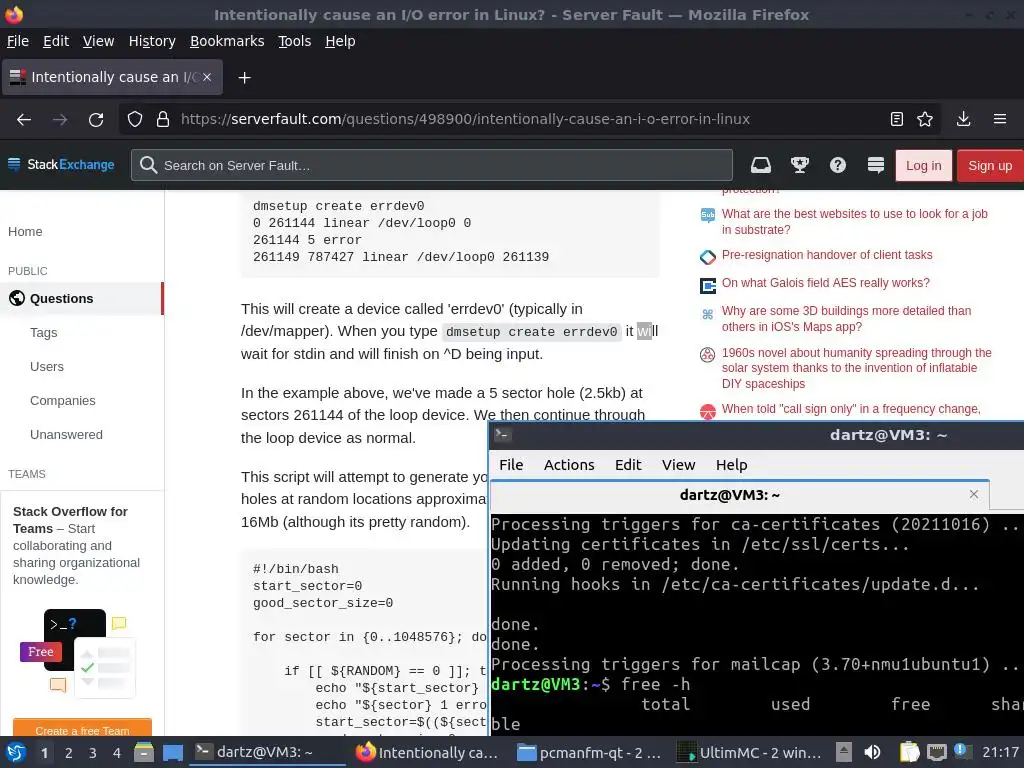The width and height of the screenshot is (1024, 768).
Task: Switch to virtual desktop 4
Action: tap(117, 753)
